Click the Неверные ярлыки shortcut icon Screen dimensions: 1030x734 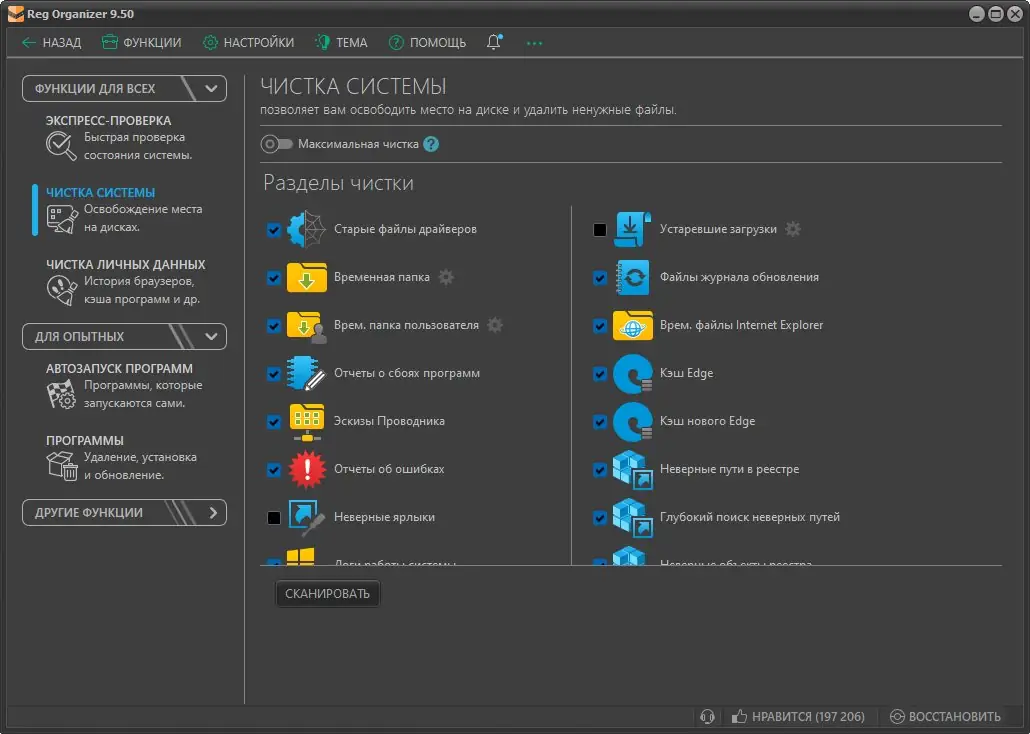point(306,517)
